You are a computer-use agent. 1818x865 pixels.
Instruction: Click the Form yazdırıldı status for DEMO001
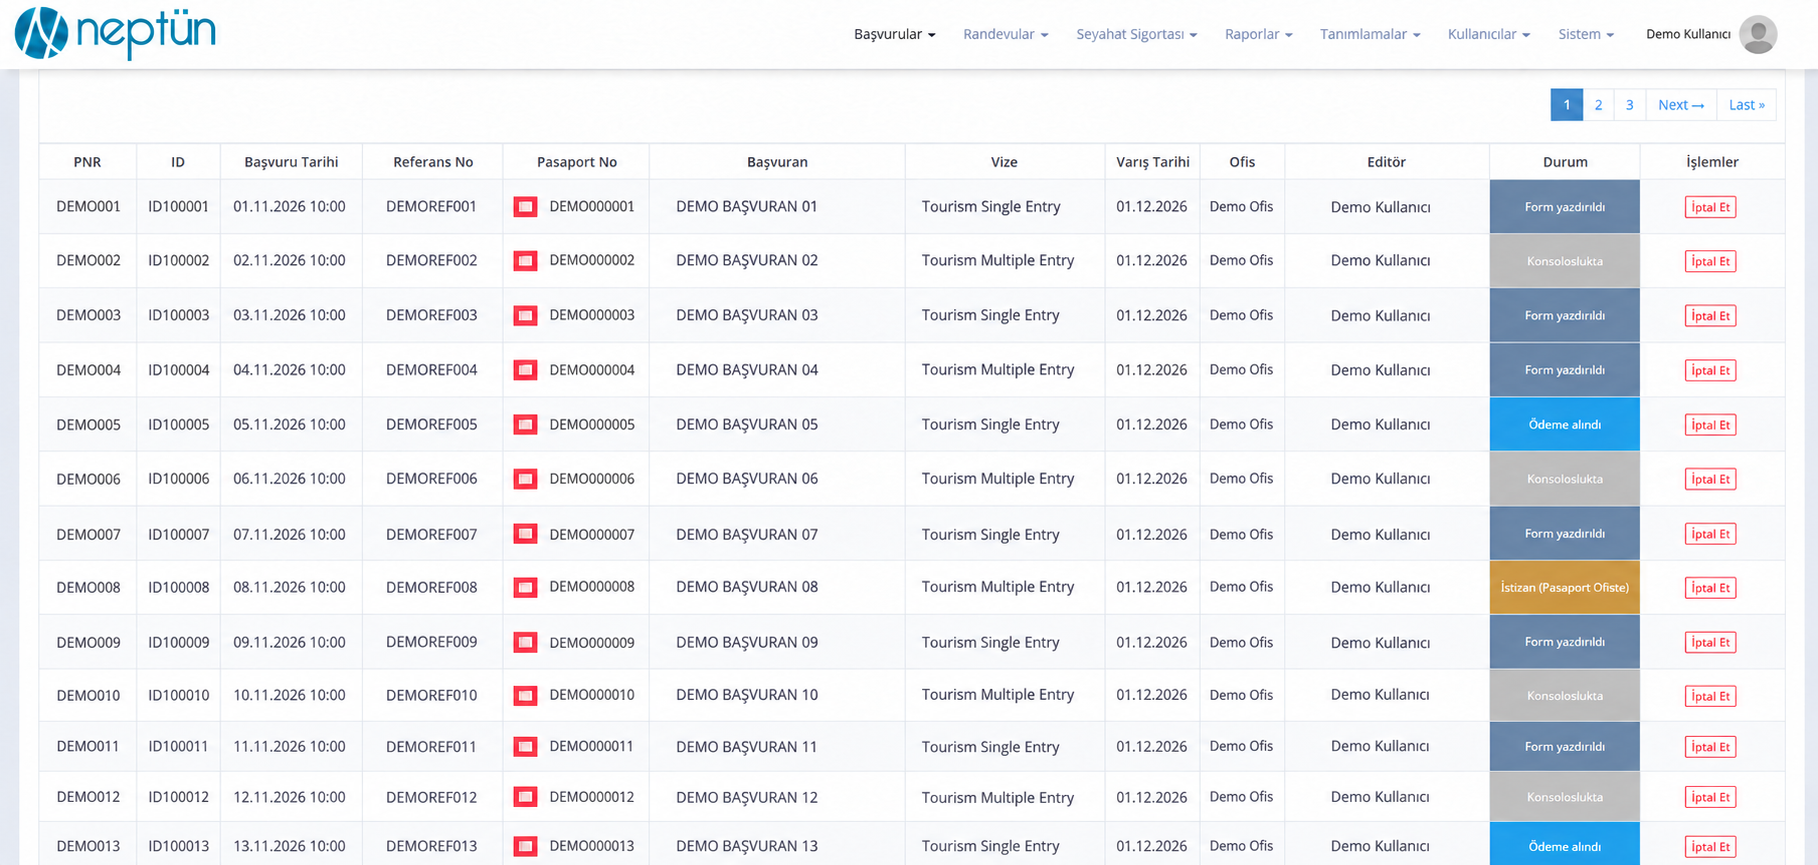coord(1565,207)
